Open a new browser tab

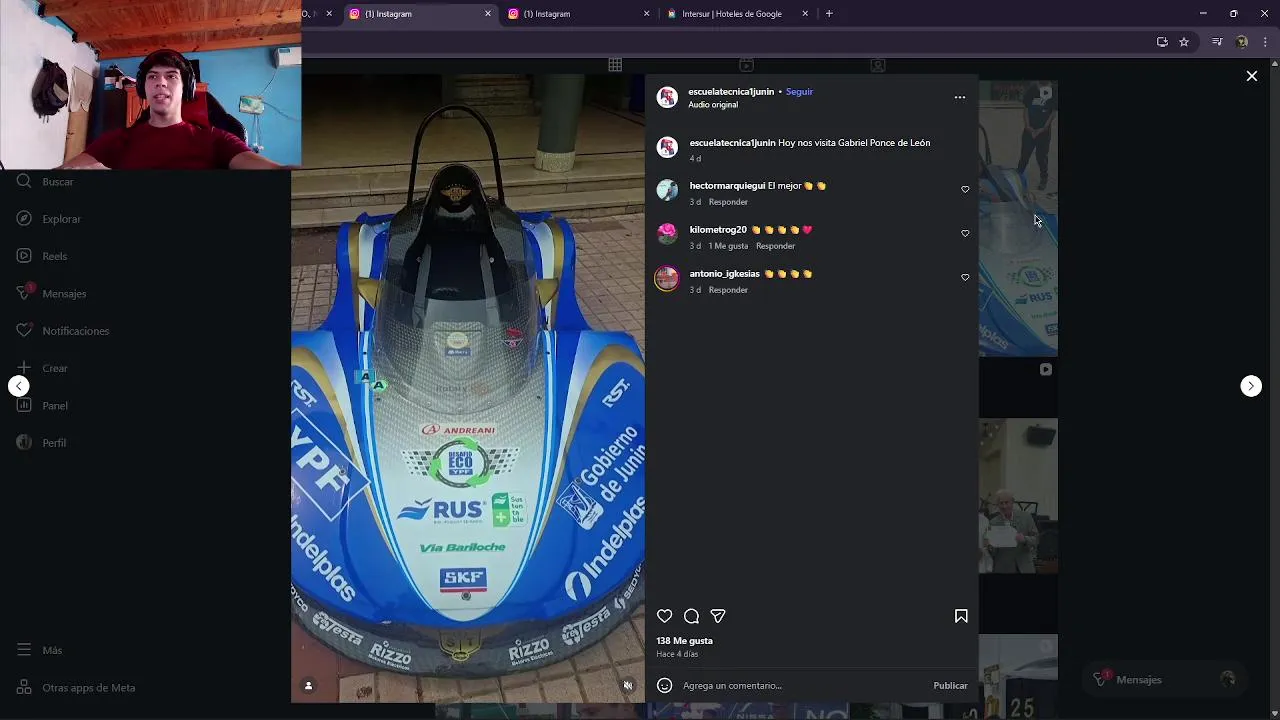click(x=829, y=14)
